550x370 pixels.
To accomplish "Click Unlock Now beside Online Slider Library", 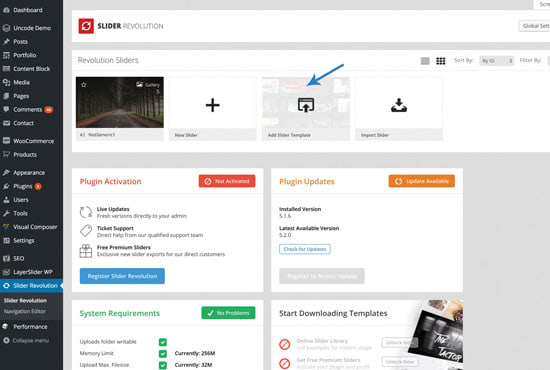I will (400, 342).
